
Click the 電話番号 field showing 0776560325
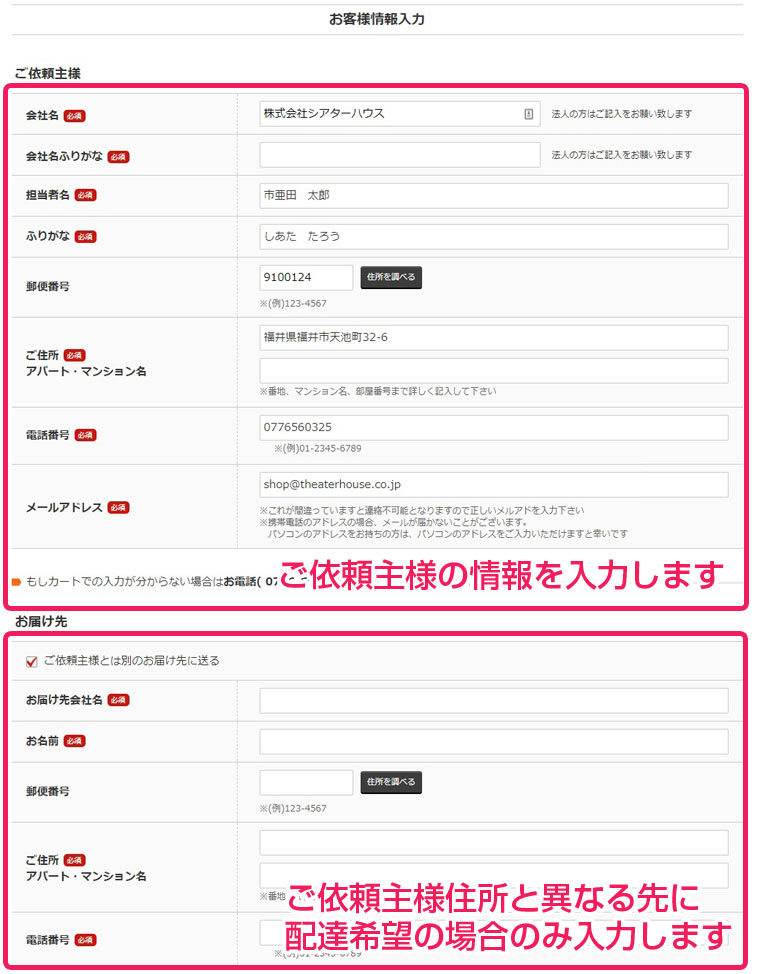493,428
